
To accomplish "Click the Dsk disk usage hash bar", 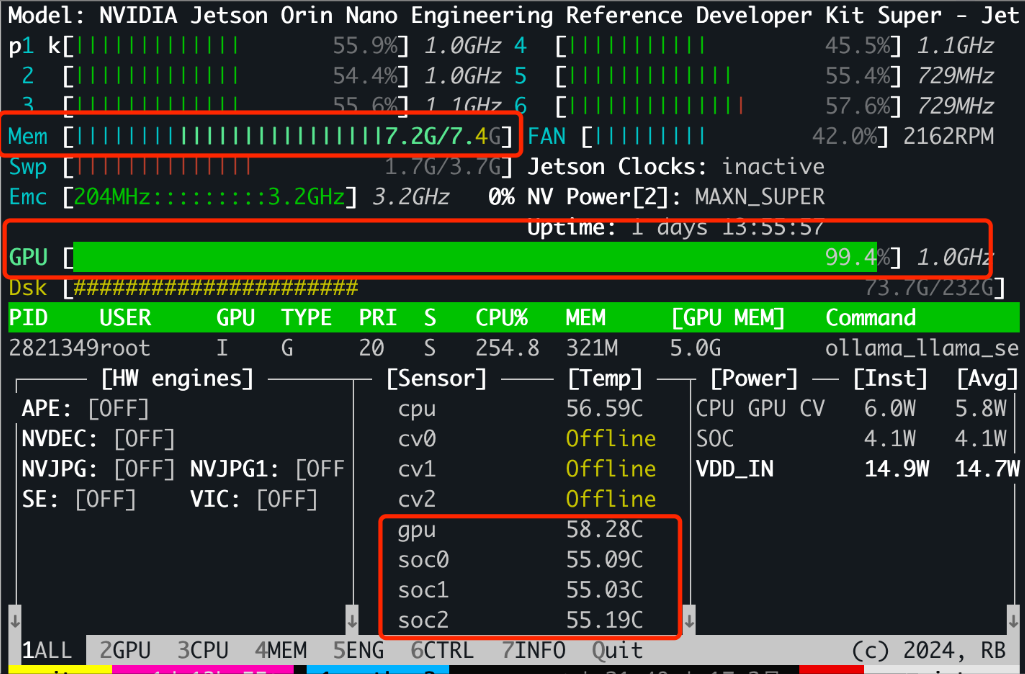I will pos(533,287).
